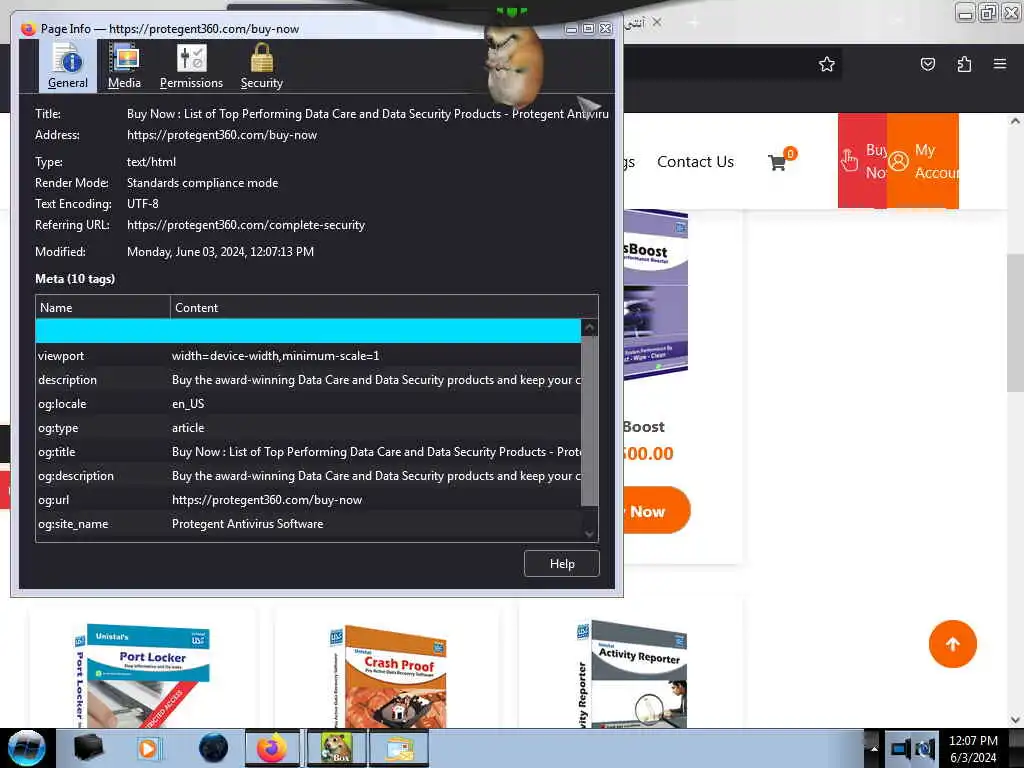Select the og:type article row
Image resolution: width=1024 pixels, height=768 pixels.
point(308,428)
